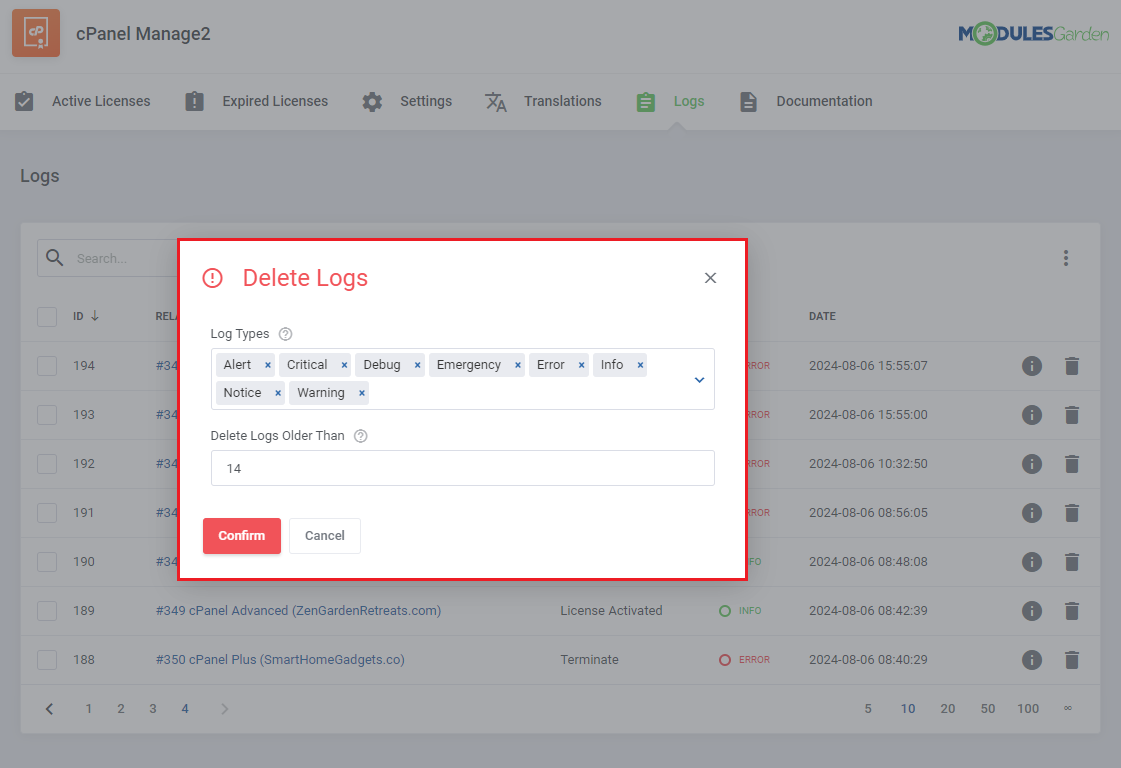Delete log 189 with trash icon
Screen dimensions: 1121x768
click(1072, 611)
